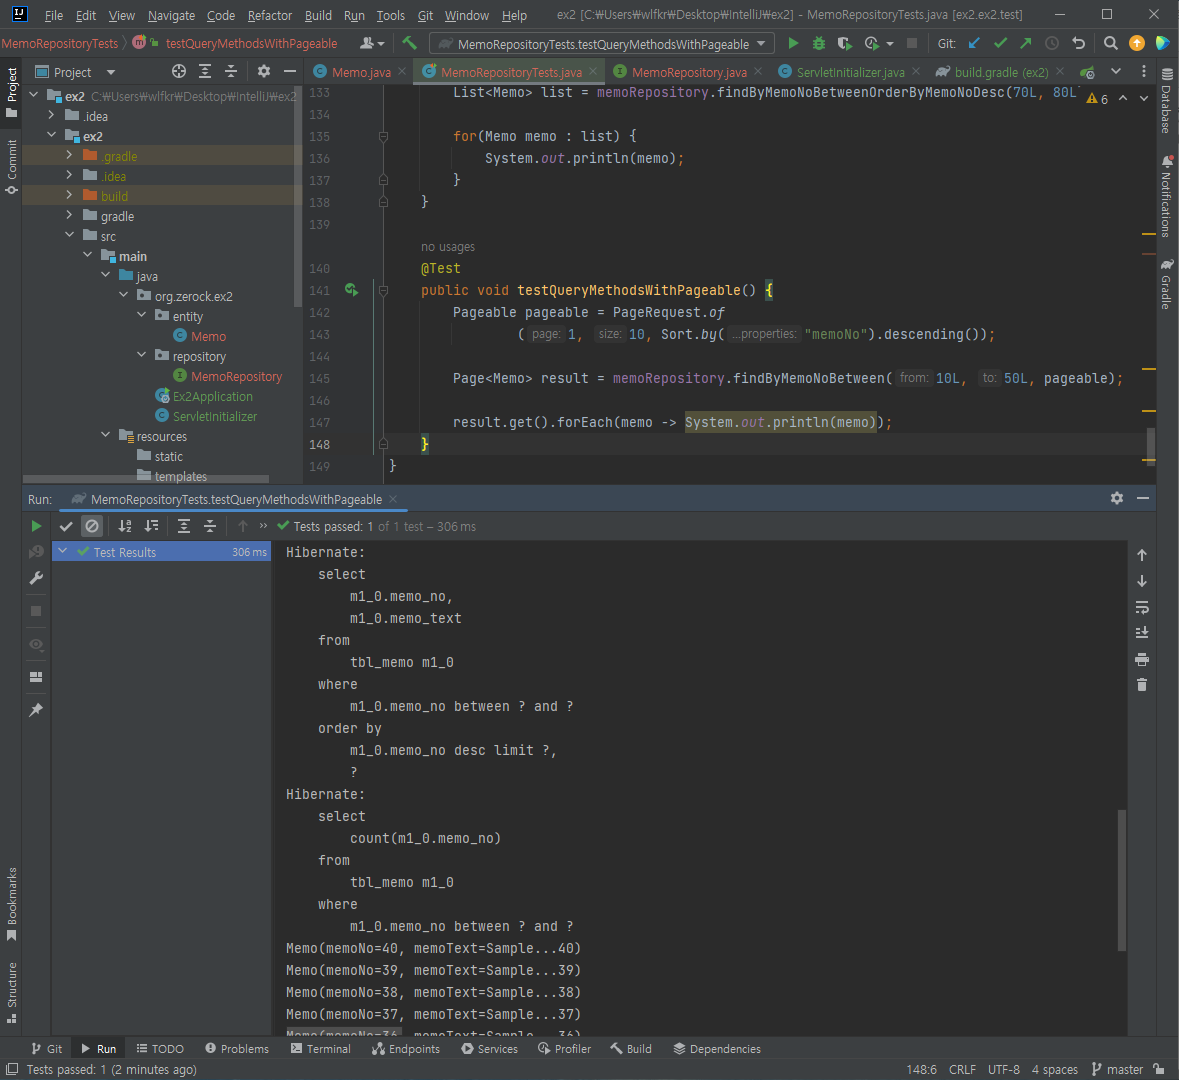Screen dimensions: 1179x1080
Task: Collapse all in Project panel
Action: tap(231, 71)
